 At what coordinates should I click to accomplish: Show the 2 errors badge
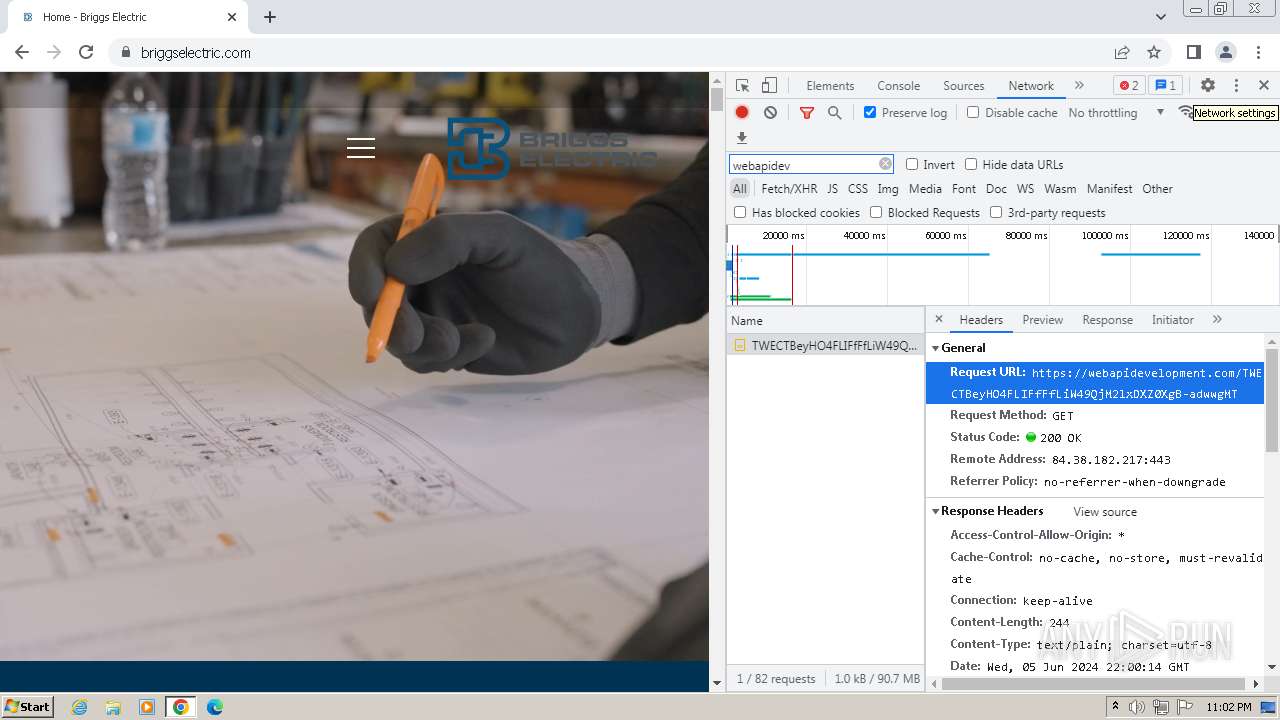[1129, 86]
